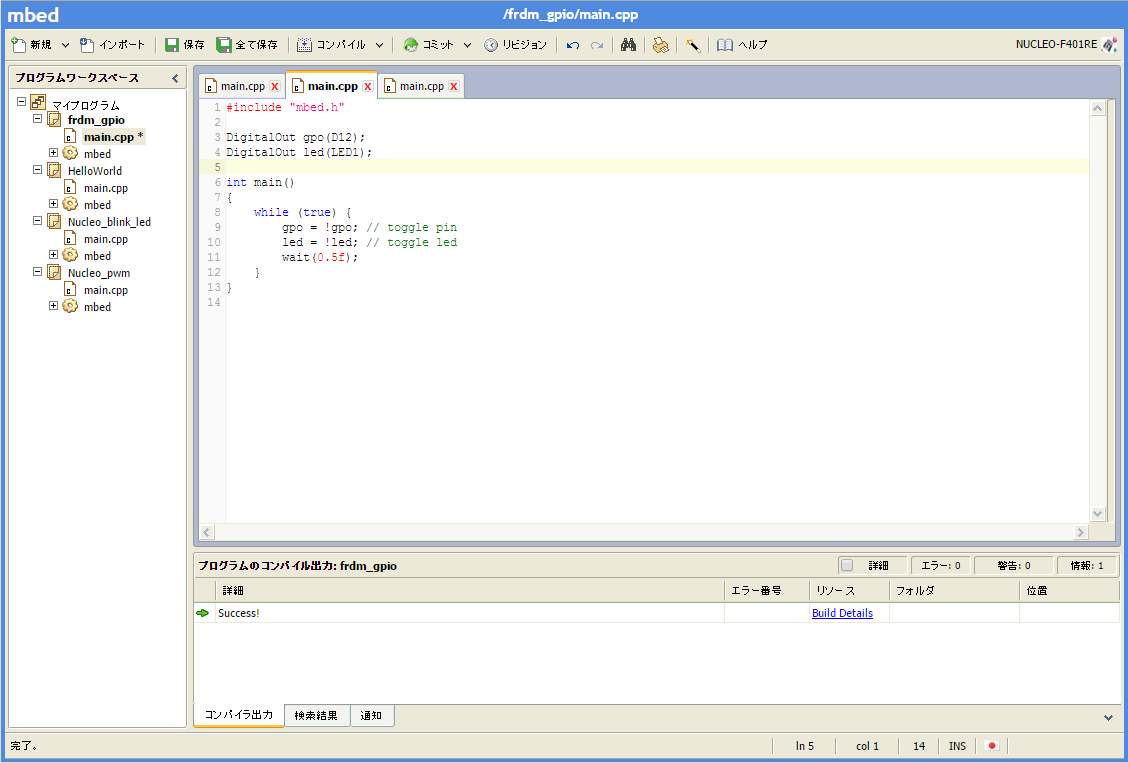Select the NUCLEO-F401RE target platform
This screenshot has height=763, width=1128.
(1067, 45)
